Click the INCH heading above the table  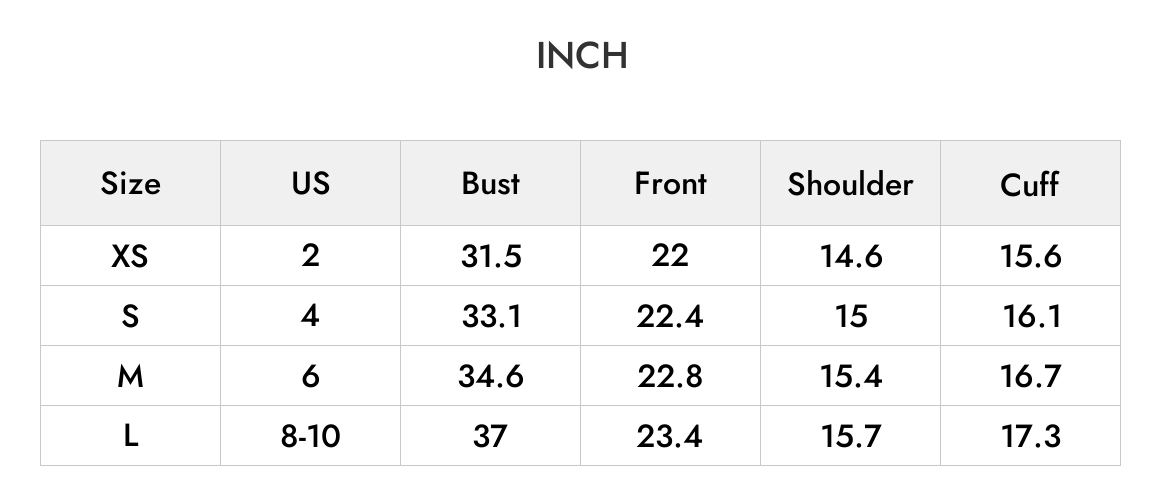[582, 56]
